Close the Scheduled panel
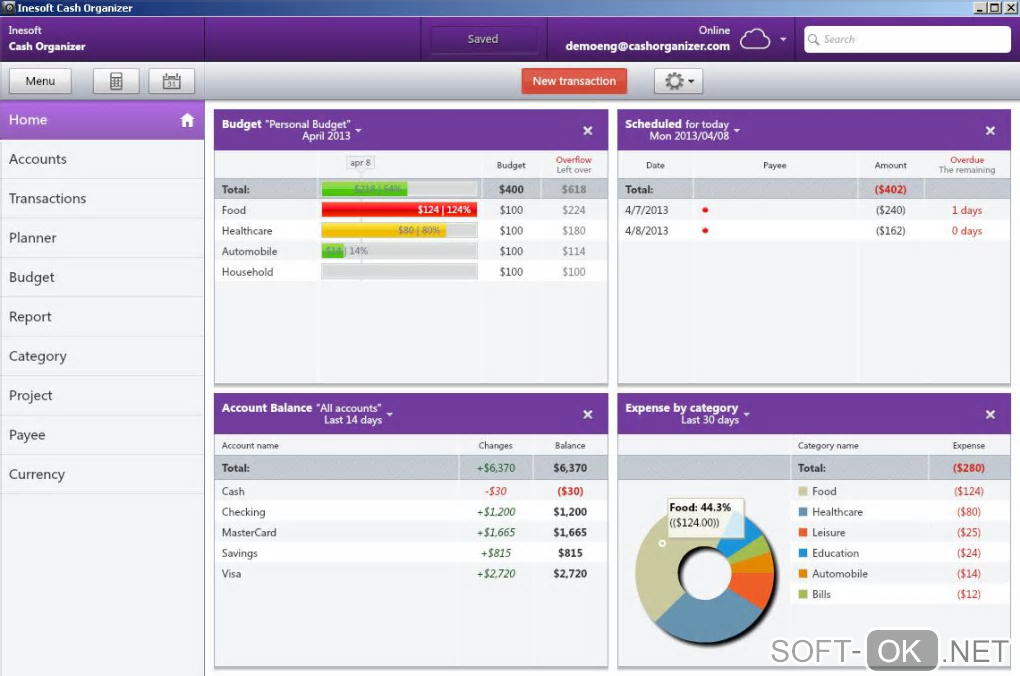Screen dimensions: 1020x676 pyautogui.click(x=990, y=131)
